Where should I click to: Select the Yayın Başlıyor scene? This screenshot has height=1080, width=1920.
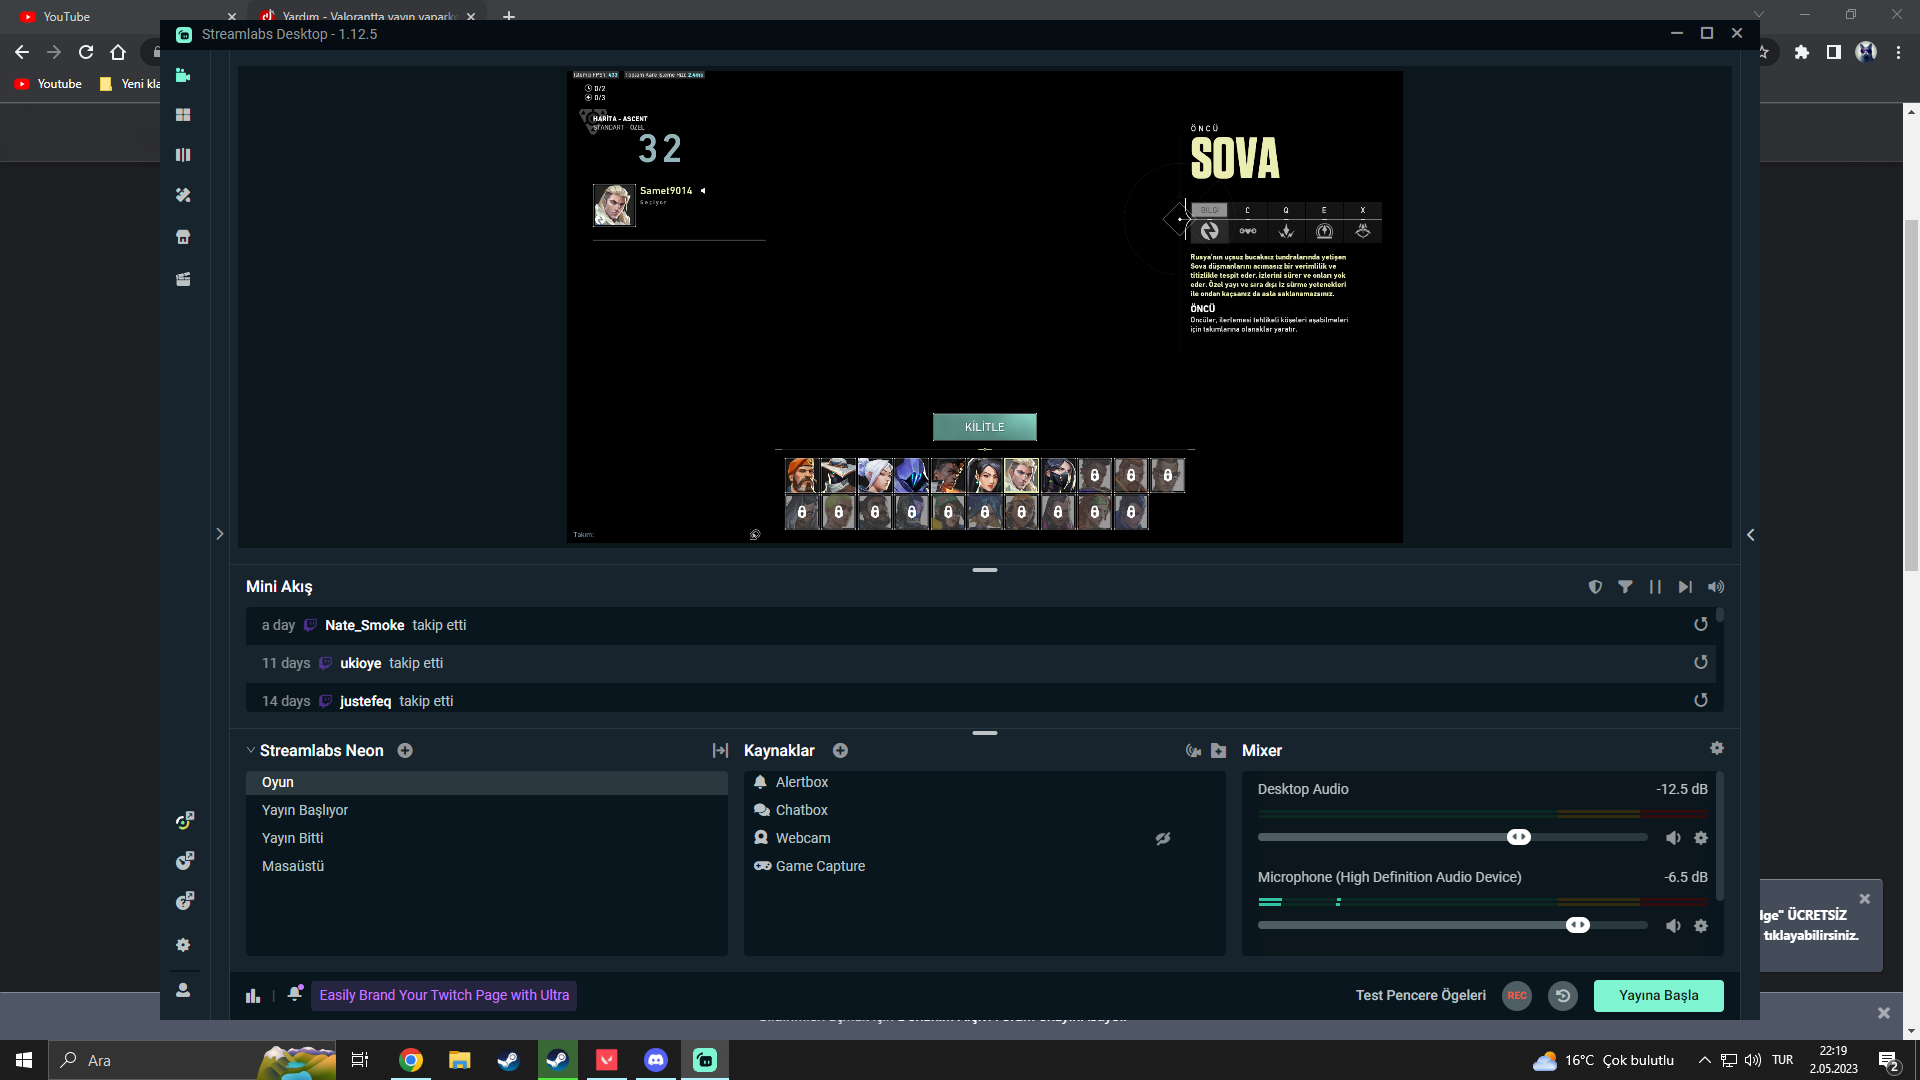click(x=305, y=810)
